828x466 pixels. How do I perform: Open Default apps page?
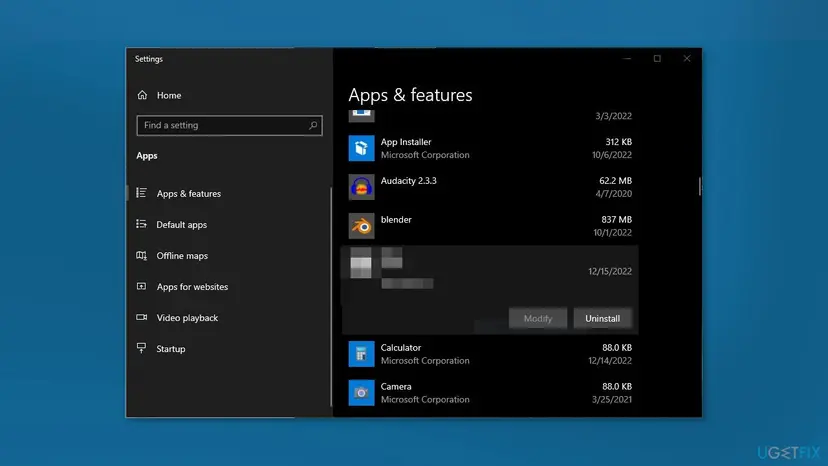[x=182, y=225]
